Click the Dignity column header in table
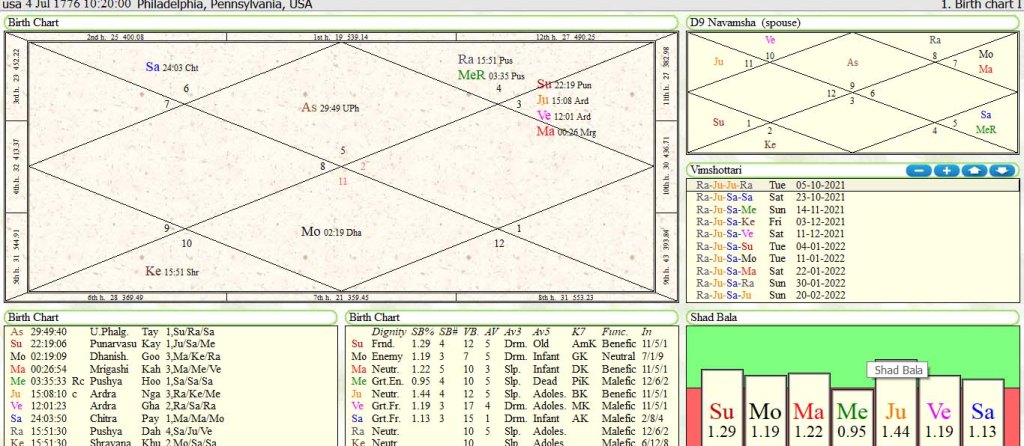Image resolution: width=1024 pixels, height=446 pixels. pos(388,331)
